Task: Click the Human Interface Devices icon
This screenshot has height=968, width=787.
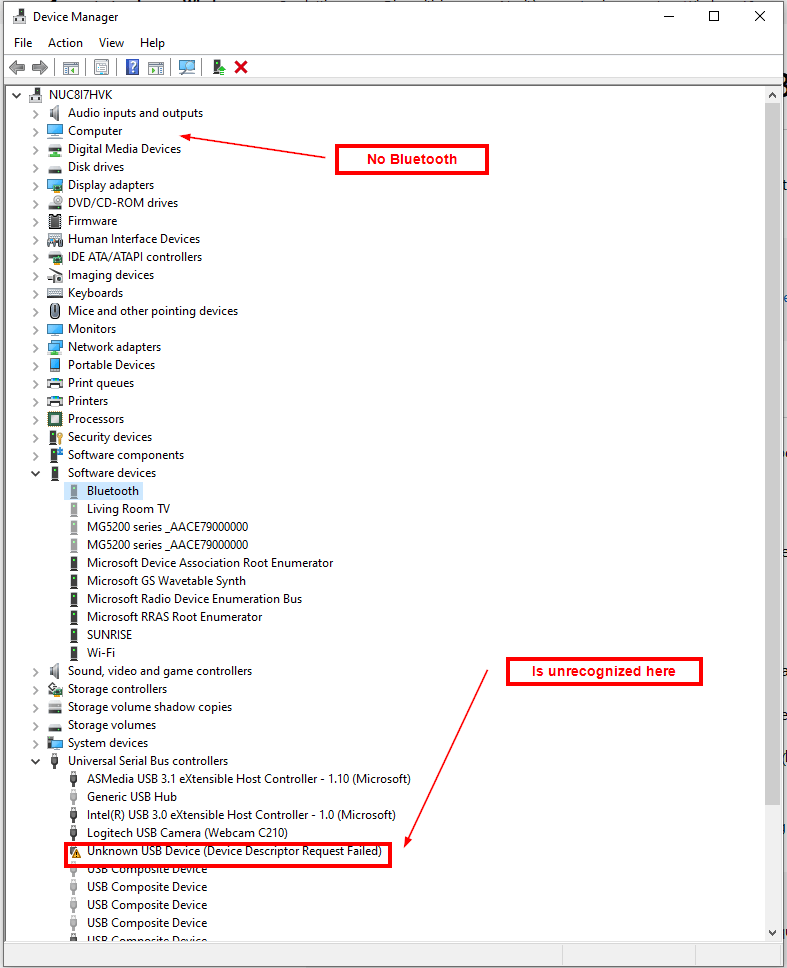Action: click(x=55, y=239)
